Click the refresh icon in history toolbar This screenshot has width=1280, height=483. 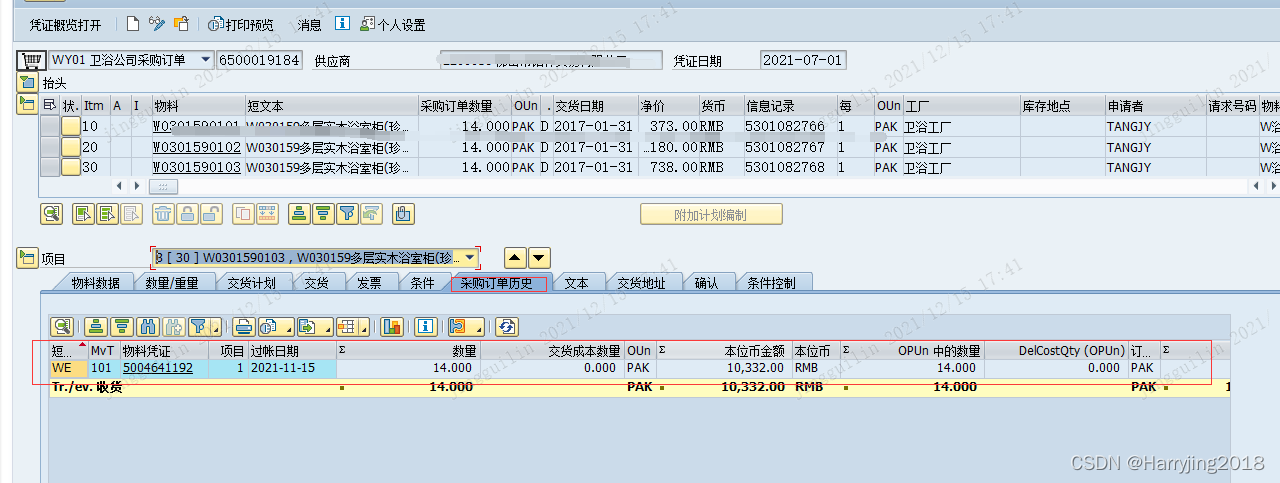coord(507,326)
